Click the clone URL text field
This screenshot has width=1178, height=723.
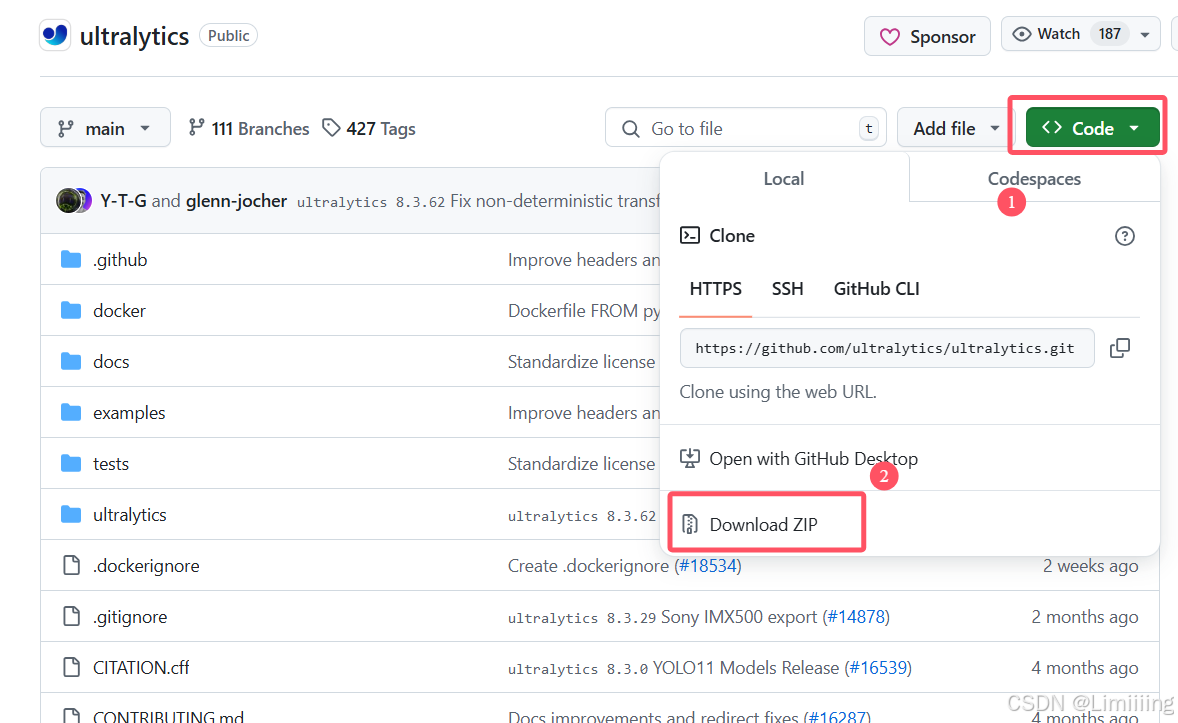coord(887,348)
